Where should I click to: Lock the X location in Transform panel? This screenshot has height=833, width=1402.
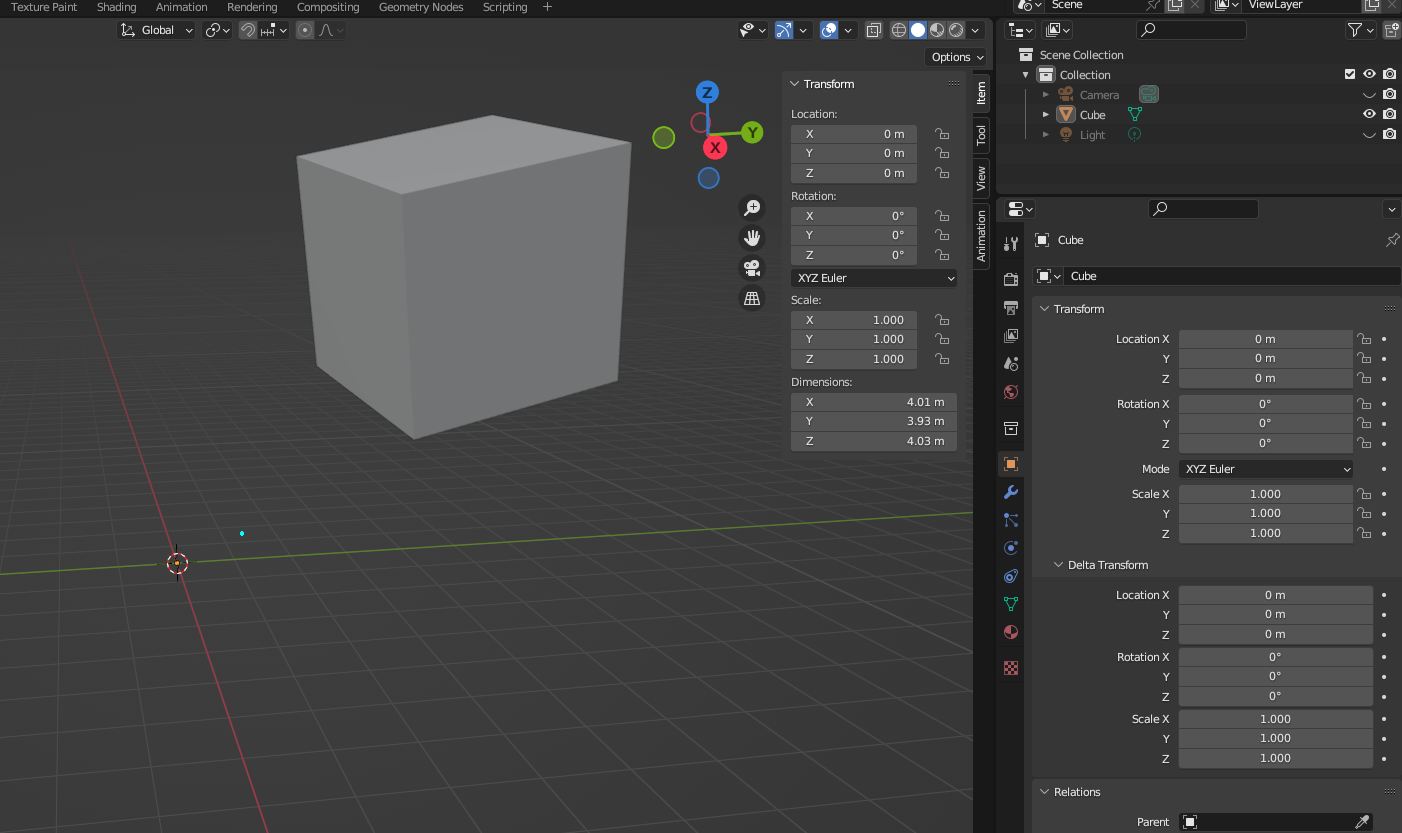942,134
